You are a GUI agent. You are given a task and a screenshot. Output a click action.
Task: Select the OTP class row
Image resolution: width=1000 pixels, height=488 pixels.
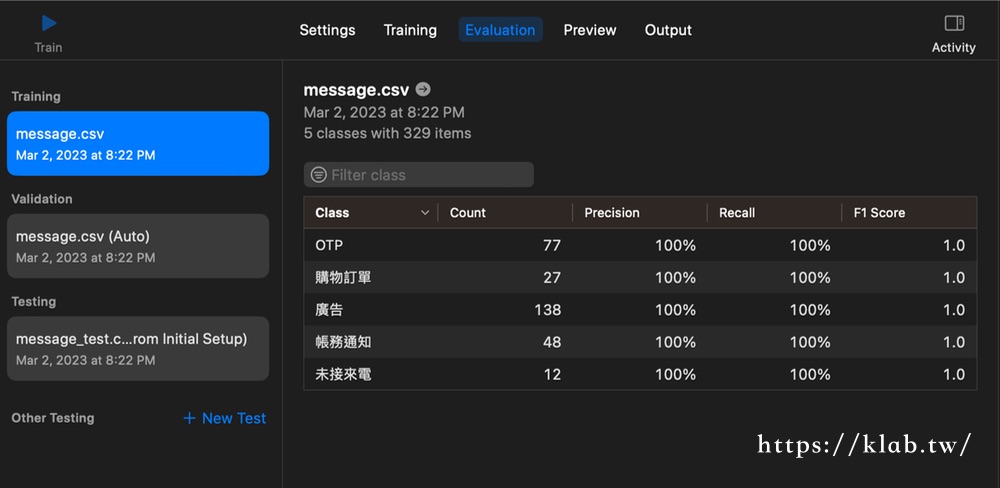pos(640,245)
